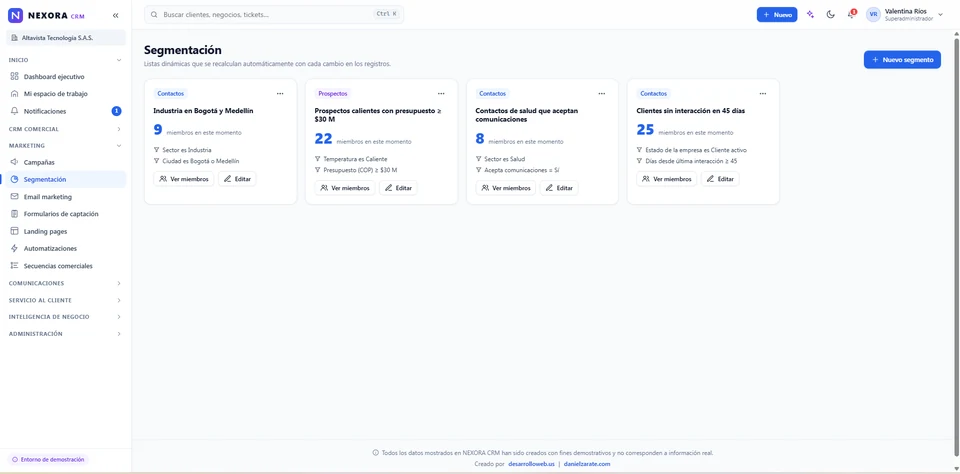Click filter 'Sector es Industria'
The height and width of the screenshot is (474, 960).
coord(182,150)
